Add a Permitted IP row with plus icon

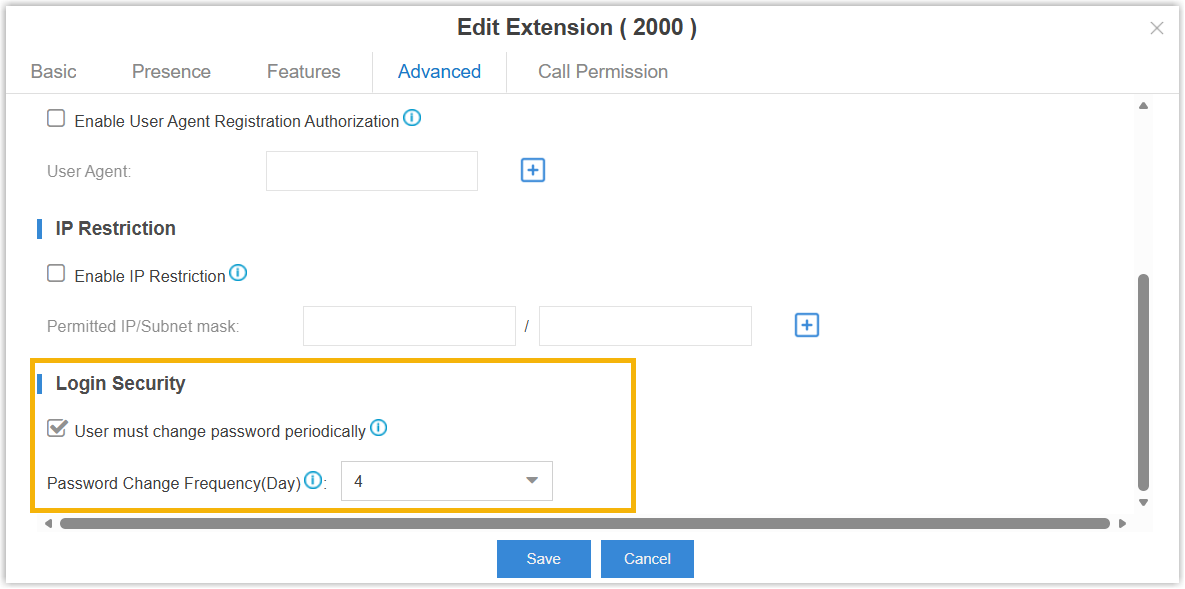807,325
